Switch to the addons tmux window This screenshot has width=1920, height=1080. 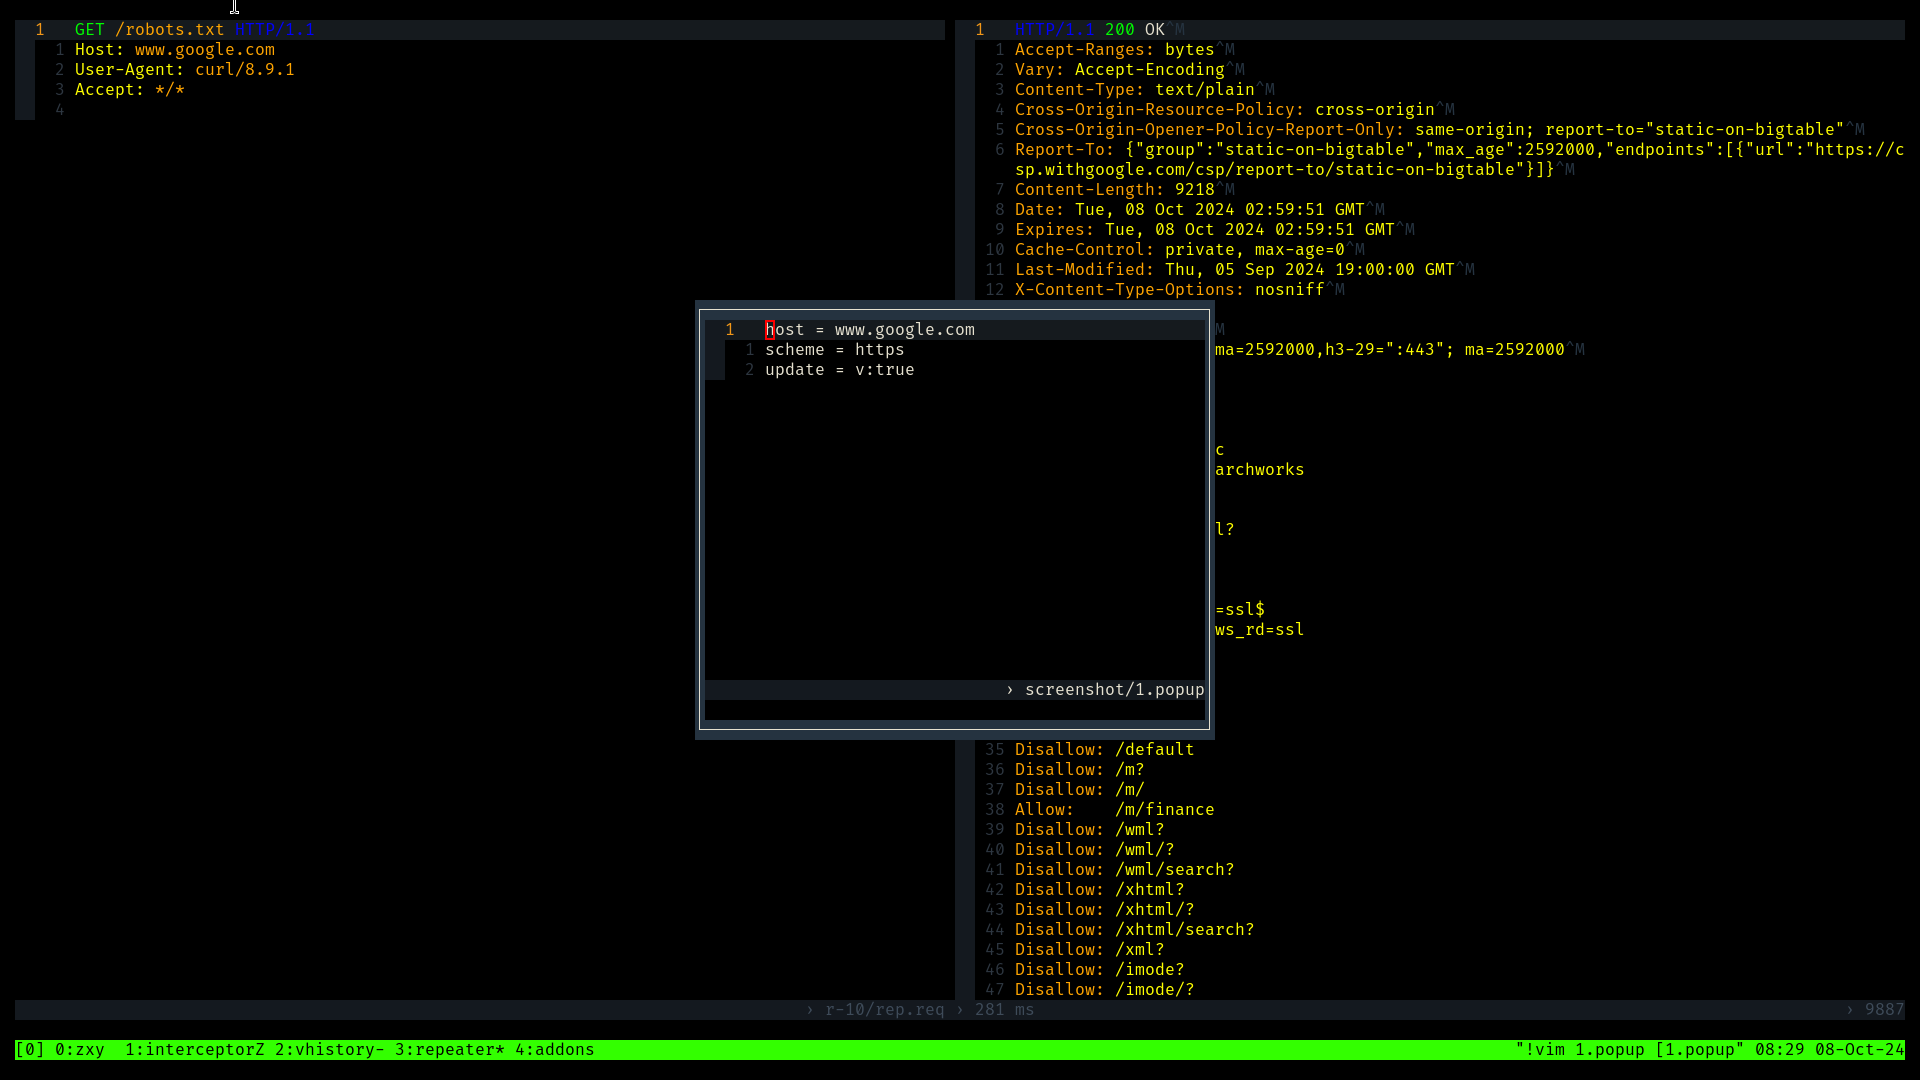[554, 1049]
